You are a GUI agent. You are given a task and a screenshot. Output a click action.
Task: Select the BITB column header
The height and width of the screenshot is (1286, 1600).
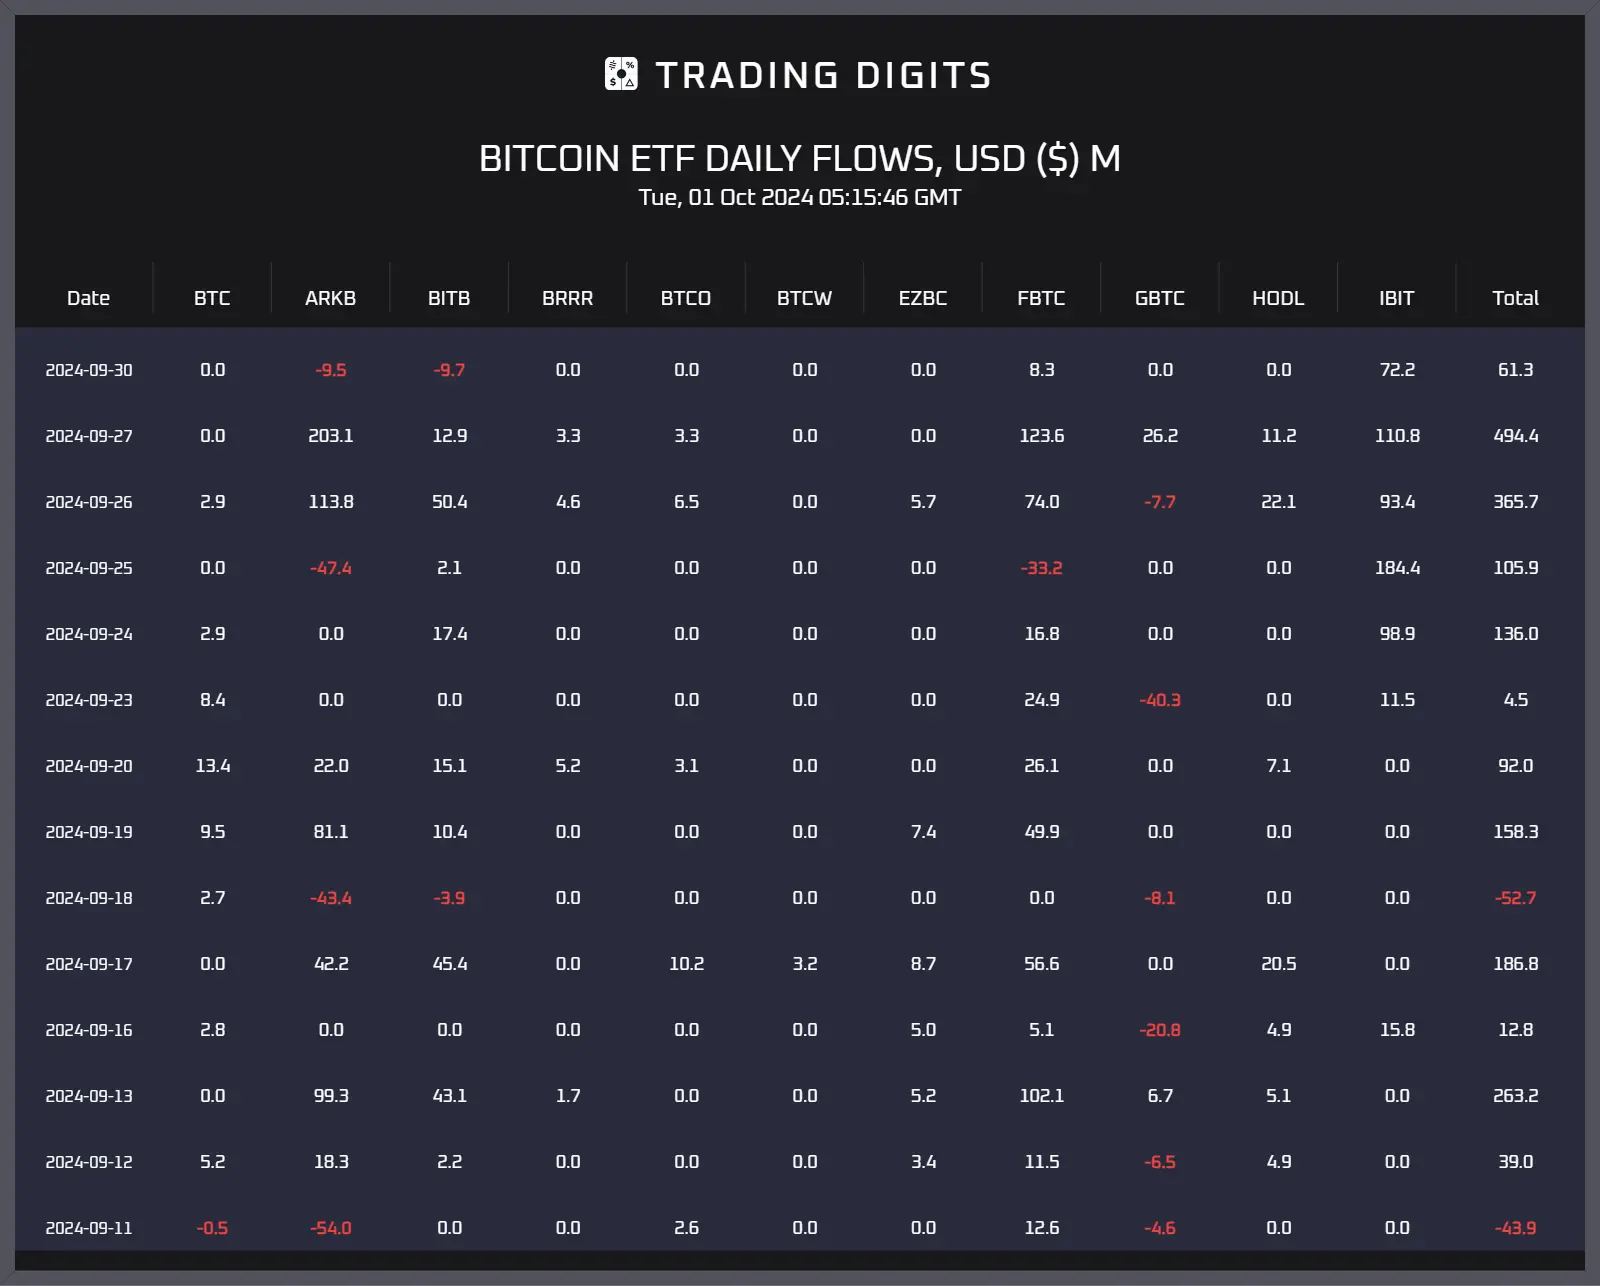click(x=449, y=298)
